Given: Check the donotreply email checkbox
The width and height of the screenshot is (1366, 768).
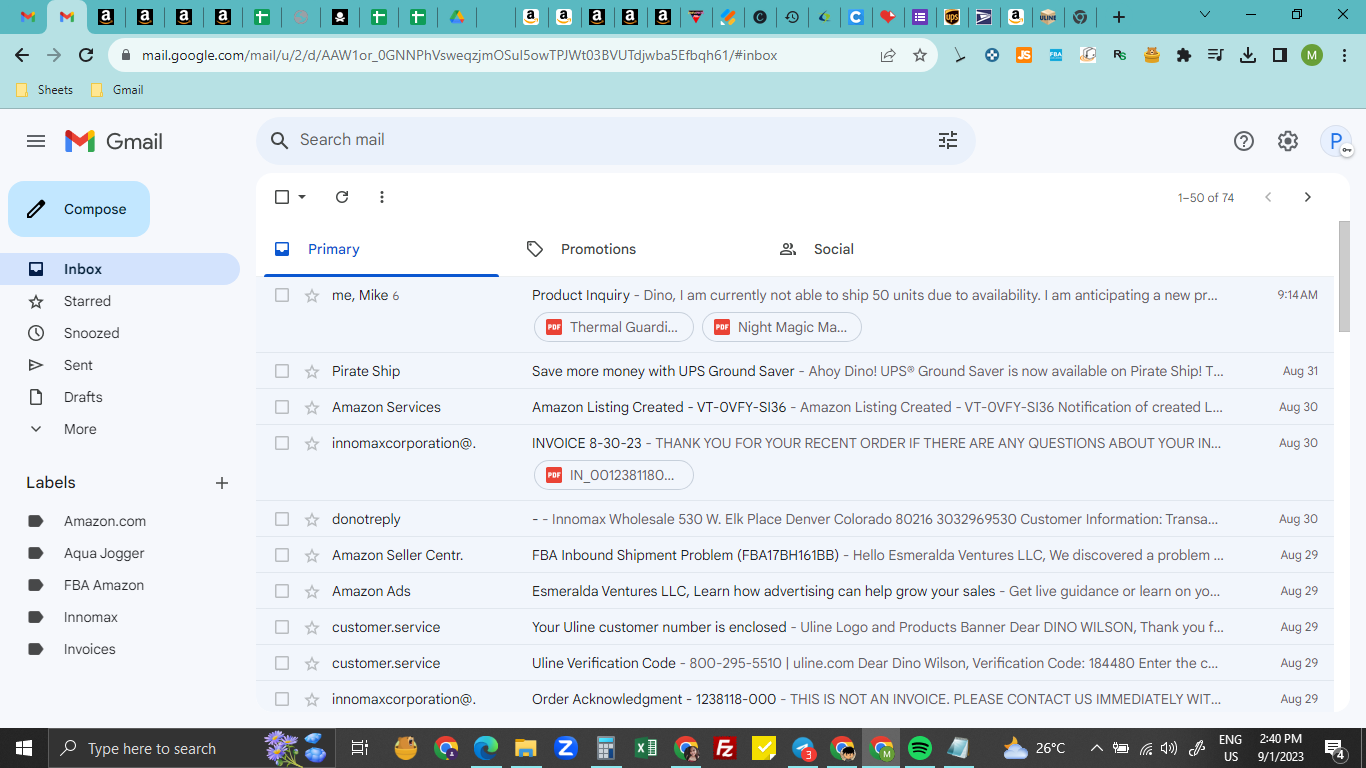Looking at the screenshot, I should pyautogui.click(x=282, y=519).
